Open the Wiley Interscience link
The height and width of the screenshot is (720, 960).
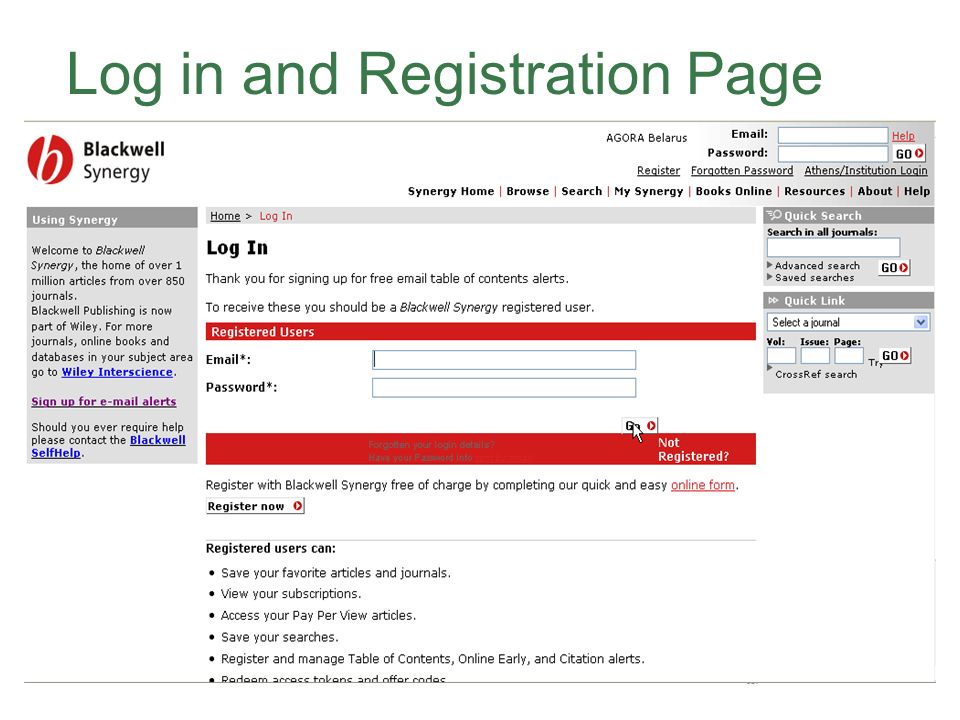click(117, 372)
